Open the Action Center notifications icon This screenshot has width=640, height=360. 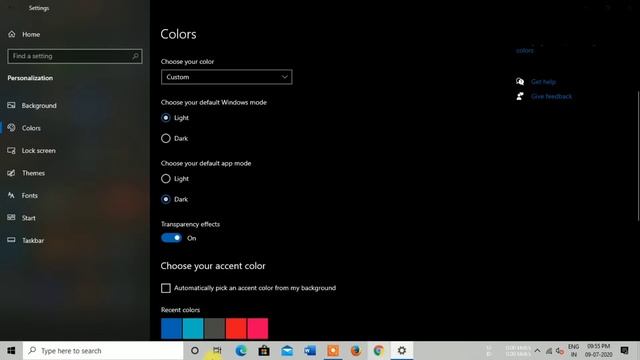click(624, 351)
